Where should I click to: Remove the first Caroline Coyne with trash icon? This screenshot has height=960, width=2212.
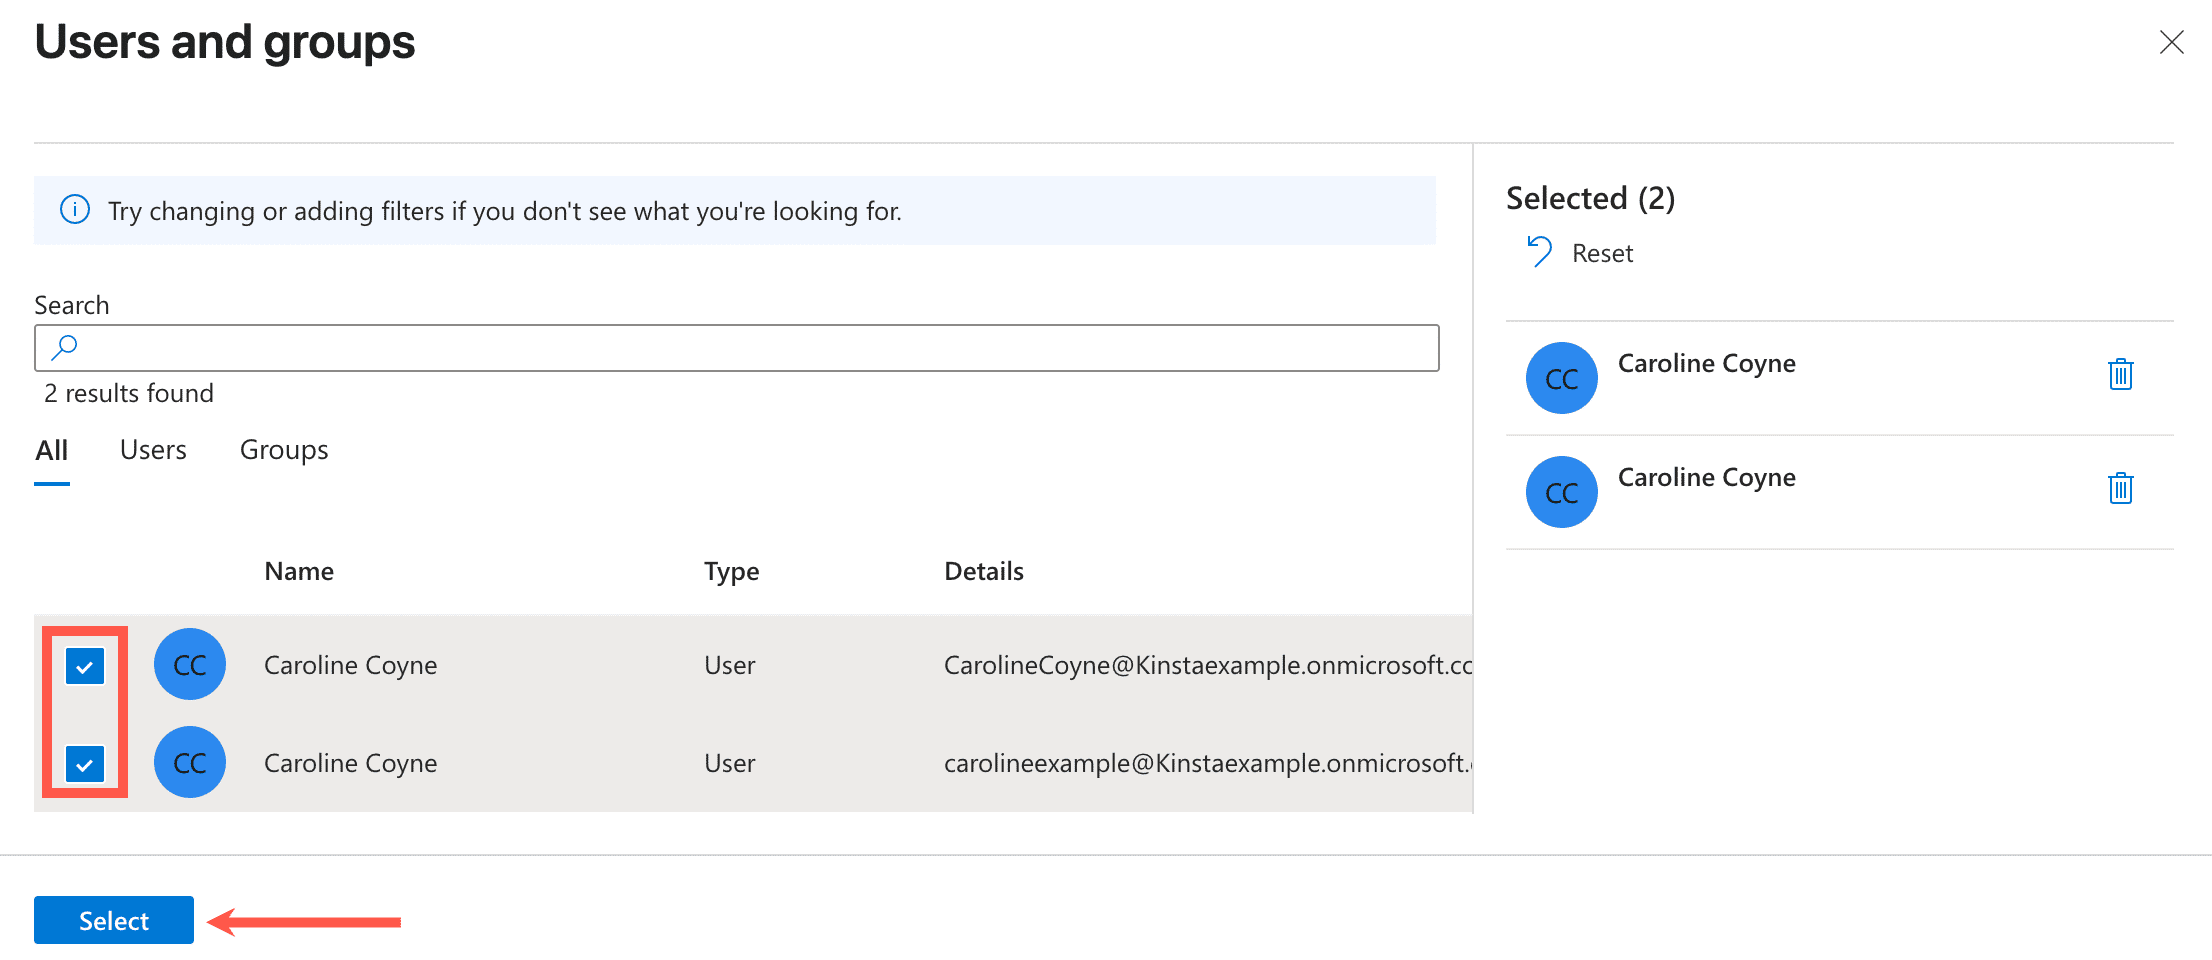pyautogui.click(x=2121, y=374)
